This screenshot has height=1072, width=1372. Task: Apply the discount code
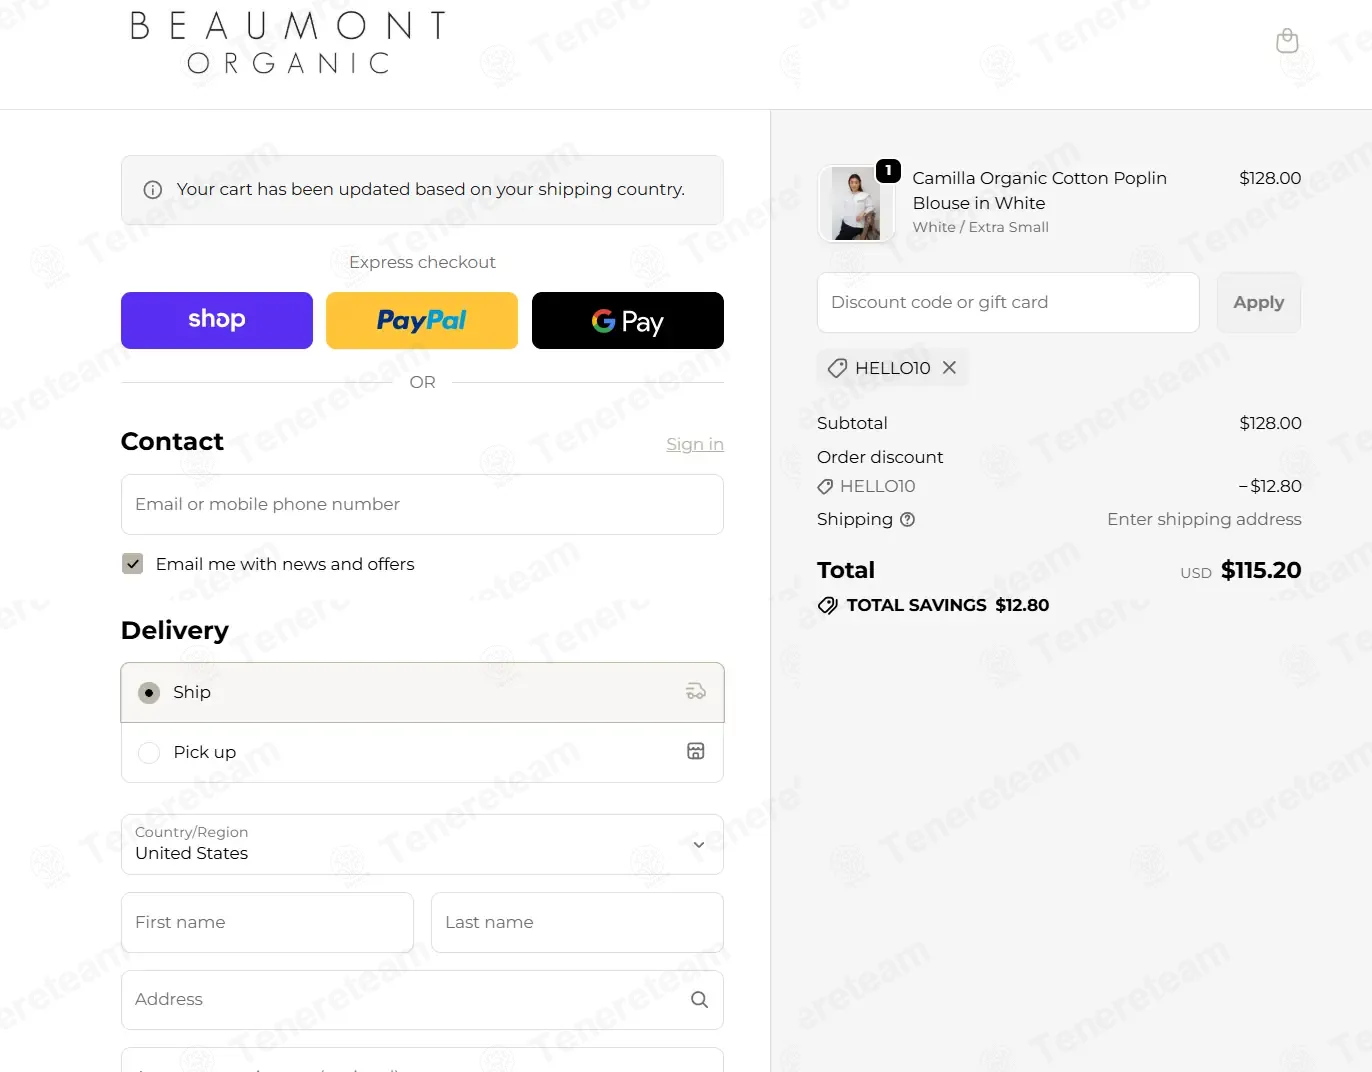[1259, 302]
